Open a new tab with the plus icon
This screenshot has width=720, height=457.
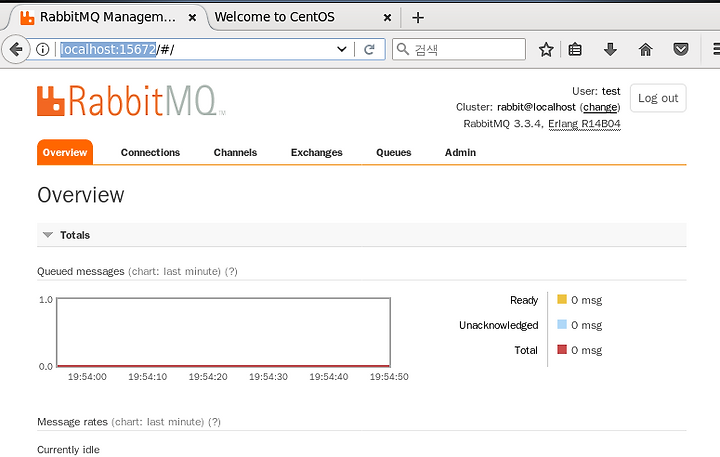pyautogui.click(x=418, y=17)
